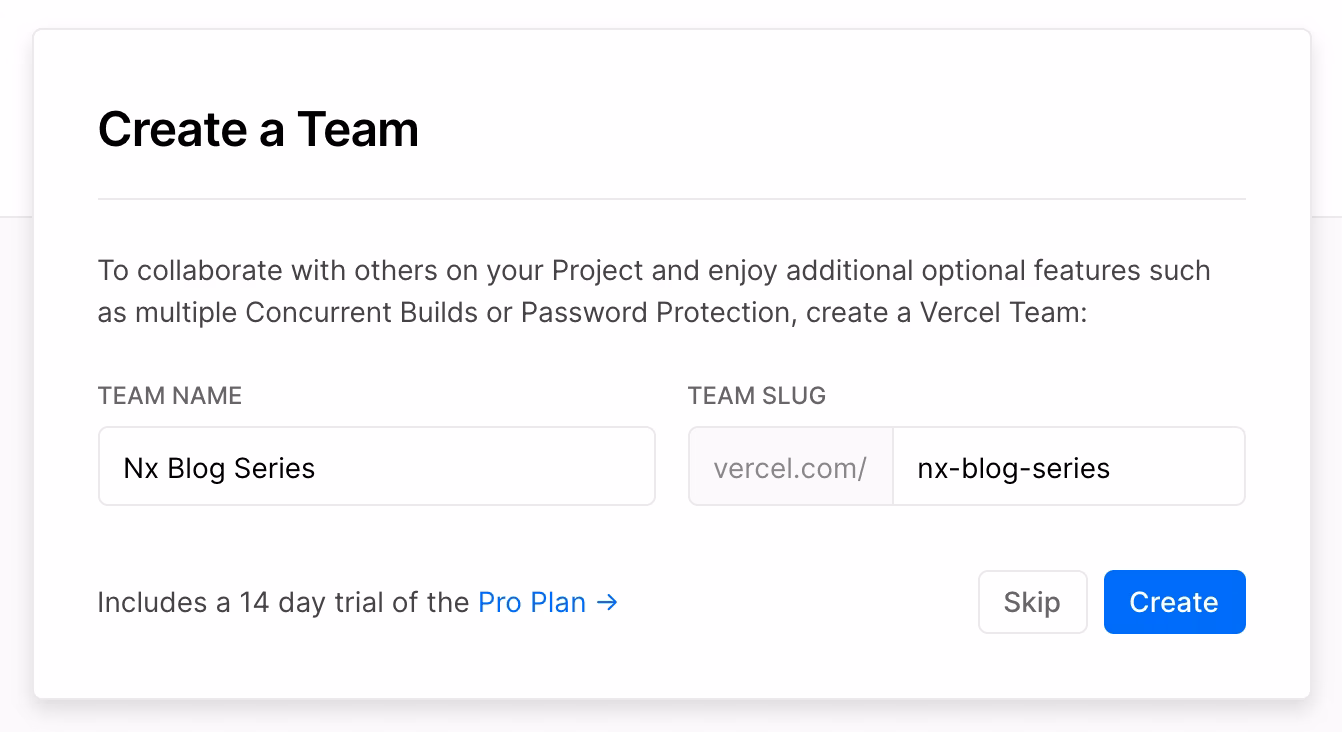Click into the Team Slug input
1342x732 pixels.
(x=1068, y=467)
